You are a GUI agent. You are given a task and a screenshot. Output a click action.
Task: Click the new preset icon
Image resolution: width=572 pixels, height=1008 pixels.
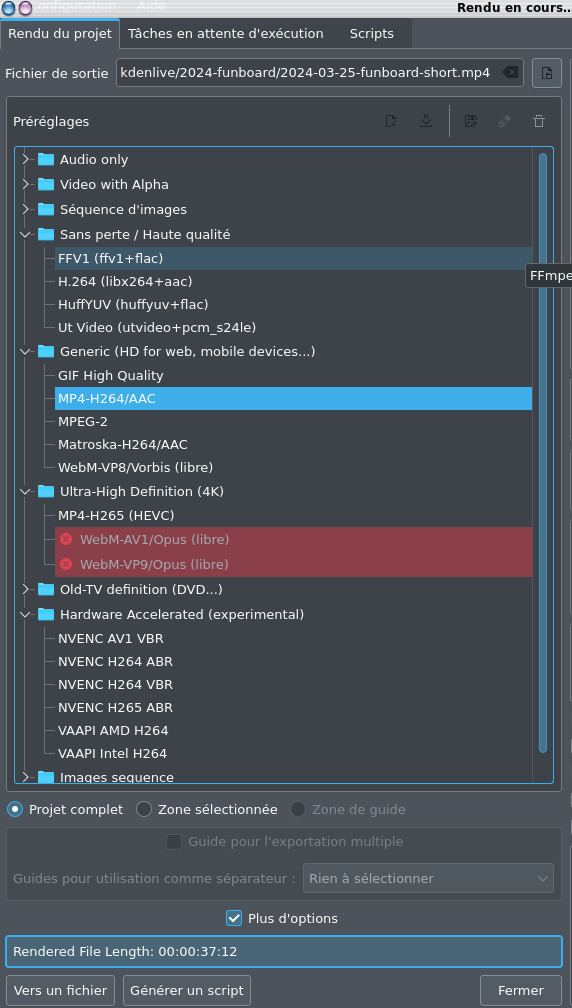[x=391, y=121]
